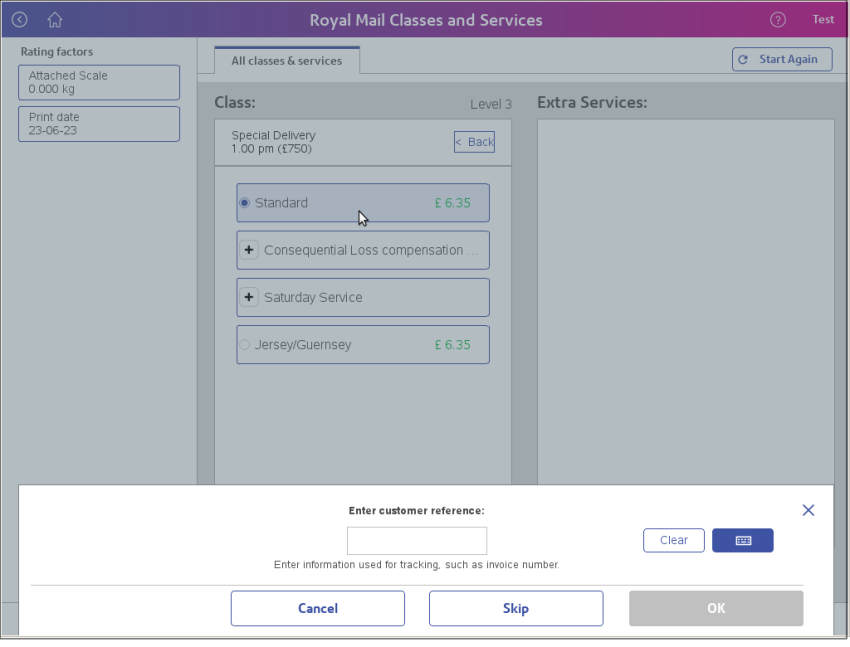
Task: Click the refresh icon in Start Again
Action: (743, 60)
